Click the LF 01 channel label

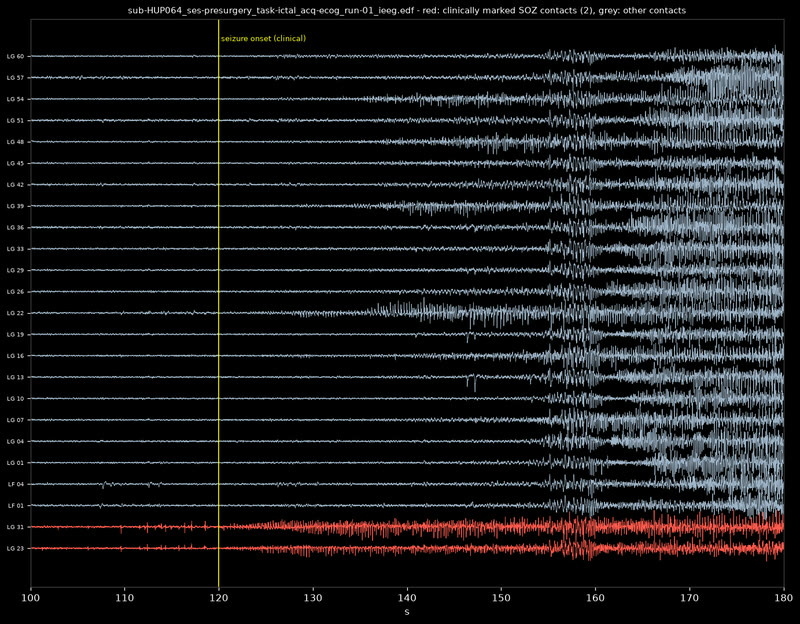pos(15,506)
